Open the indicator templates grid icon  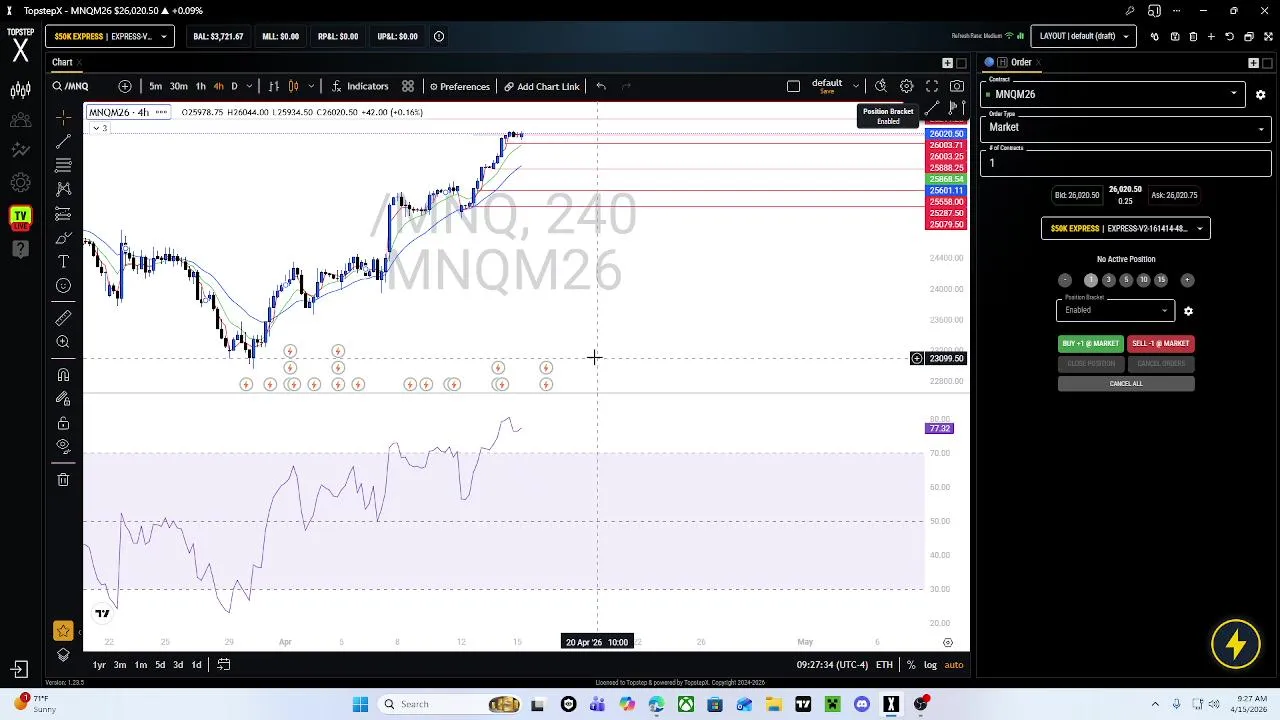click(x=408, y=86)
